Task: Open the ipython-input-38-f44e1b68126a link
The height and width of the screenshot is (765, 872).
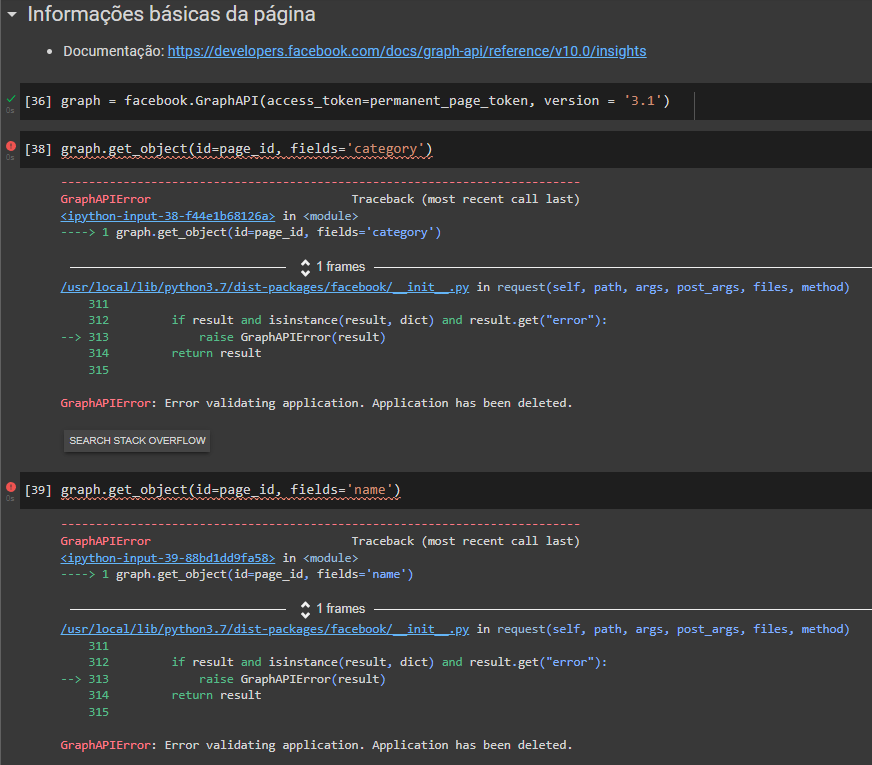Action: [167, 216]
